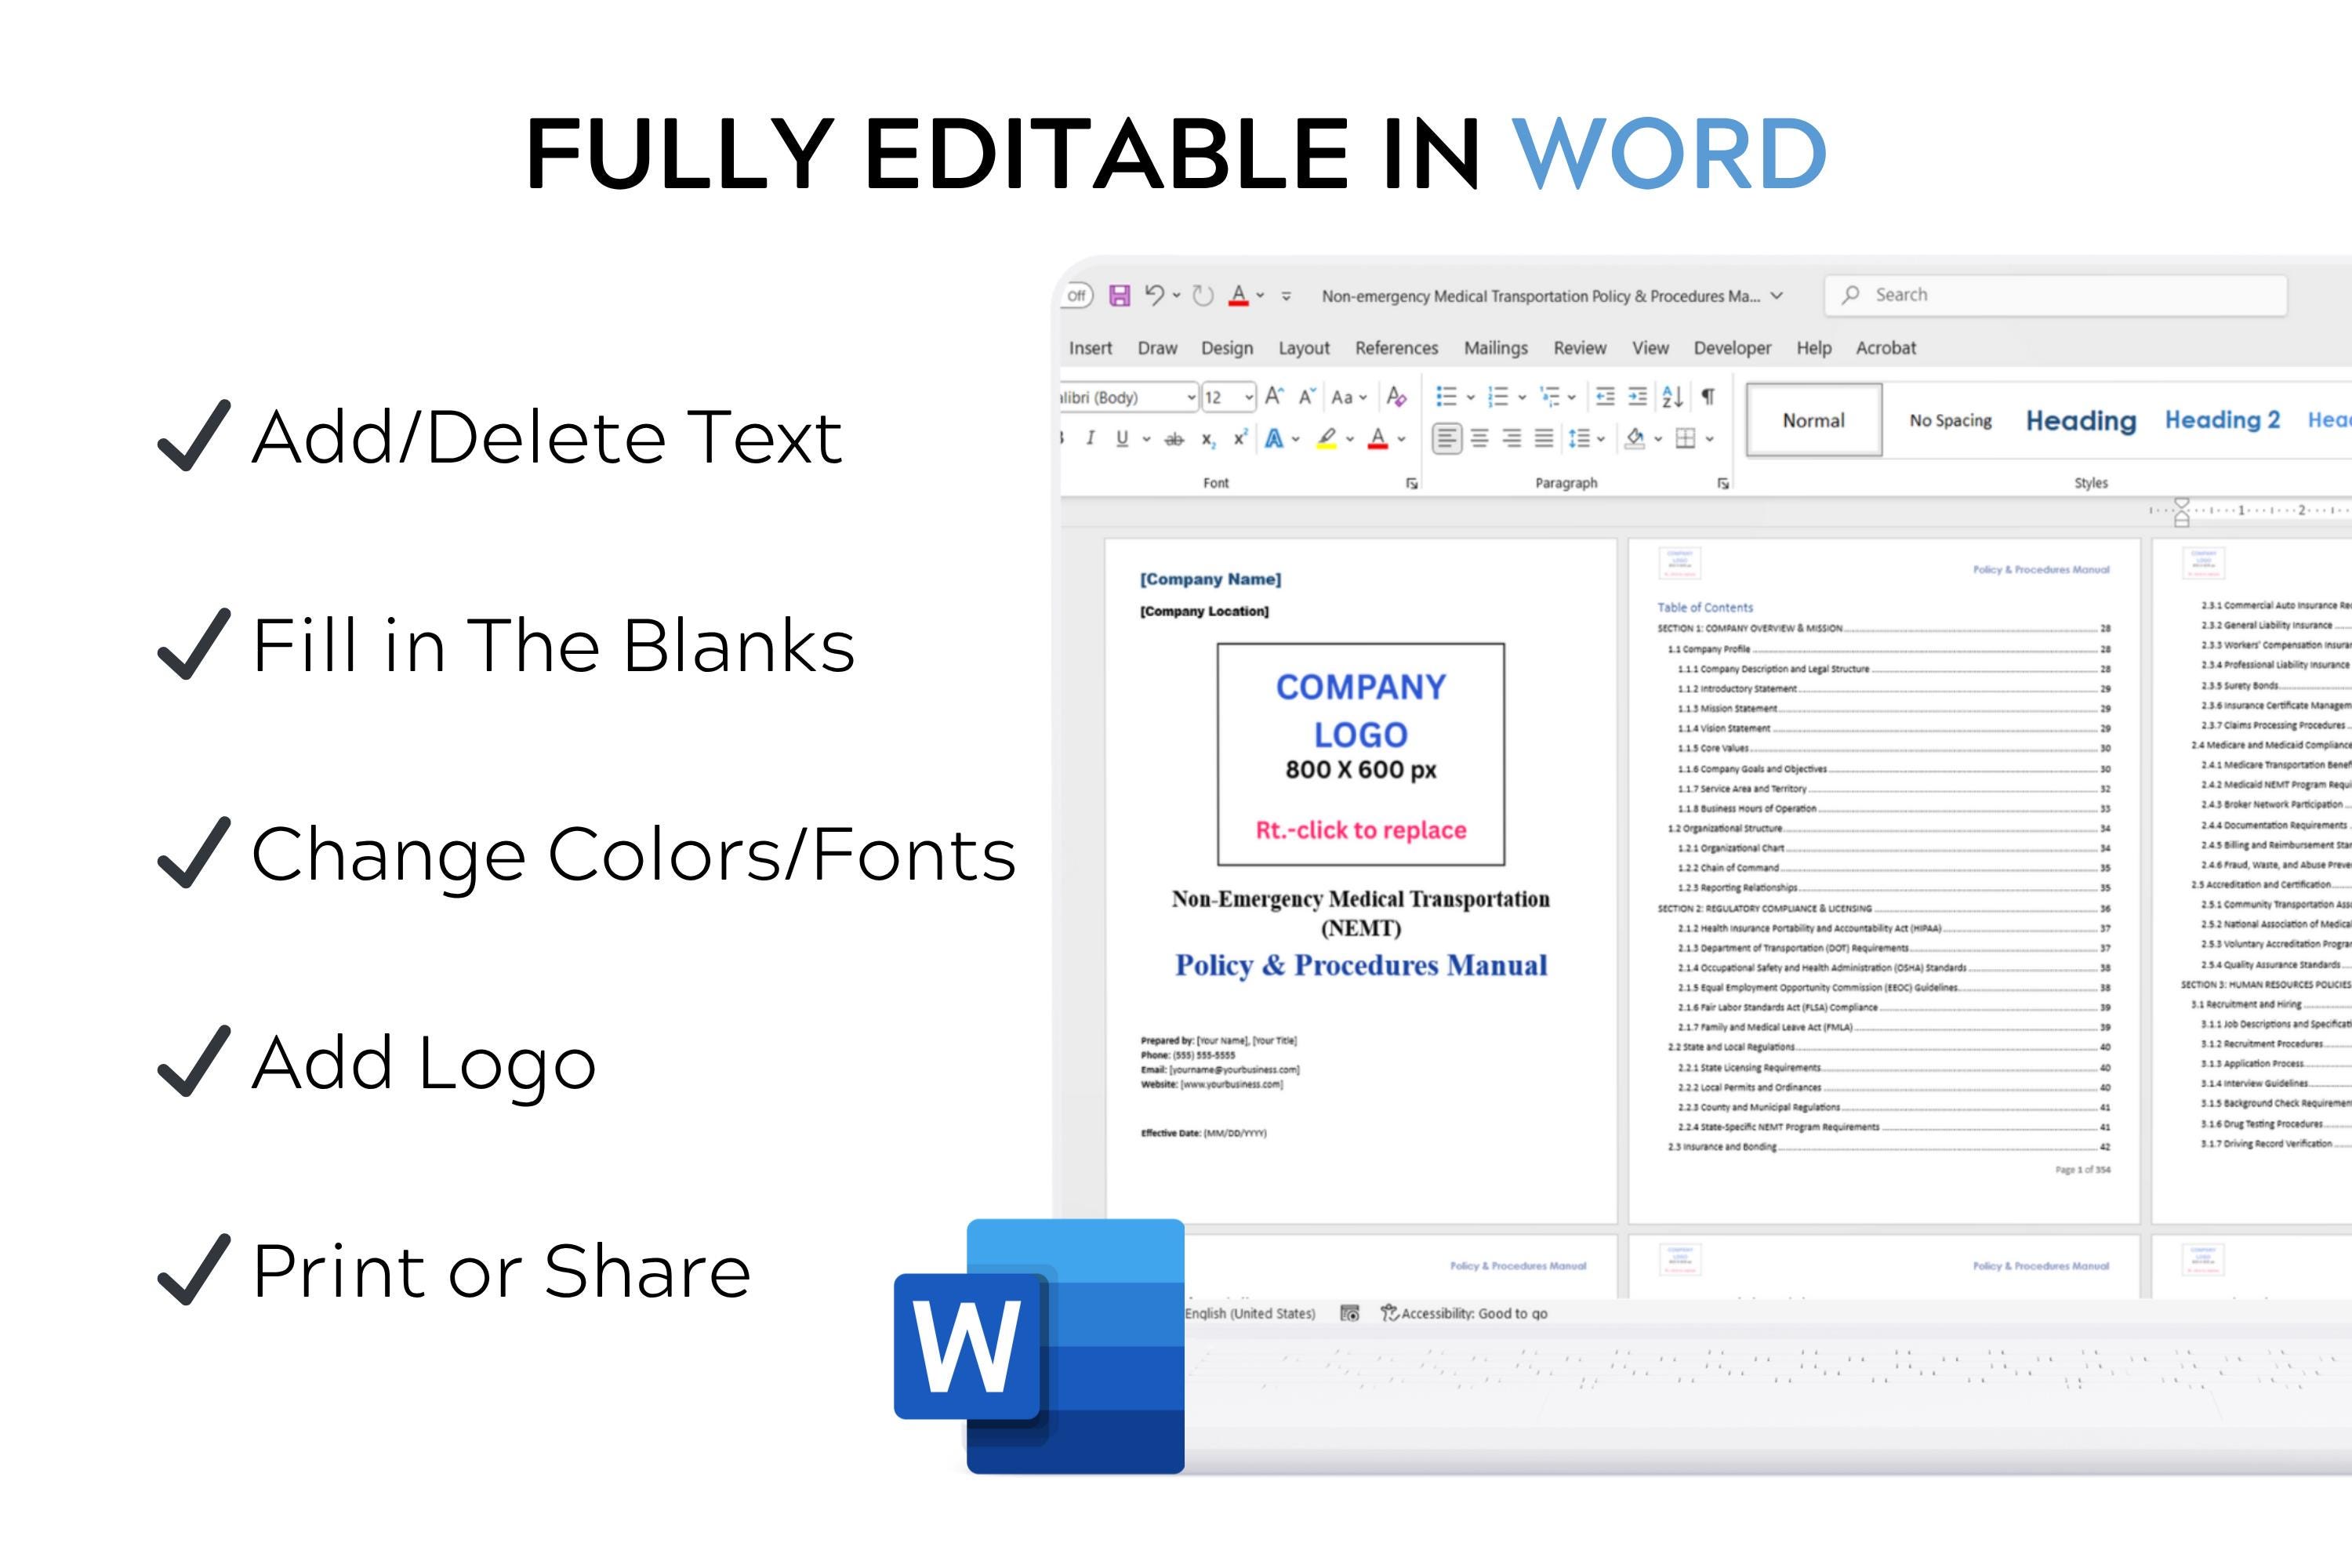Open the Font dialog launcher
Viewport: 2352px width, 1568px height.
[1412, 484]
